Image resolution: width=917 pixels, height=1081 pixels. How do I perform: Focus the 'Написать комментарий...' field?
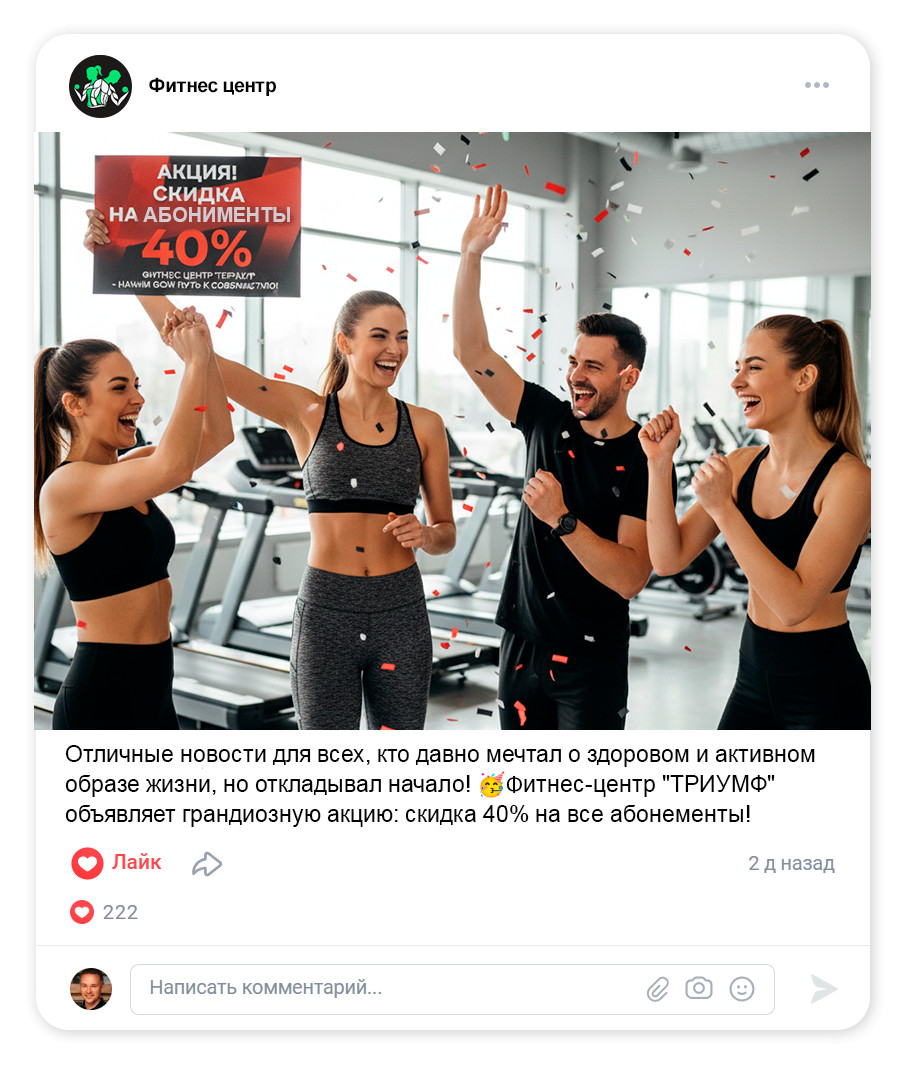point(452,989)
